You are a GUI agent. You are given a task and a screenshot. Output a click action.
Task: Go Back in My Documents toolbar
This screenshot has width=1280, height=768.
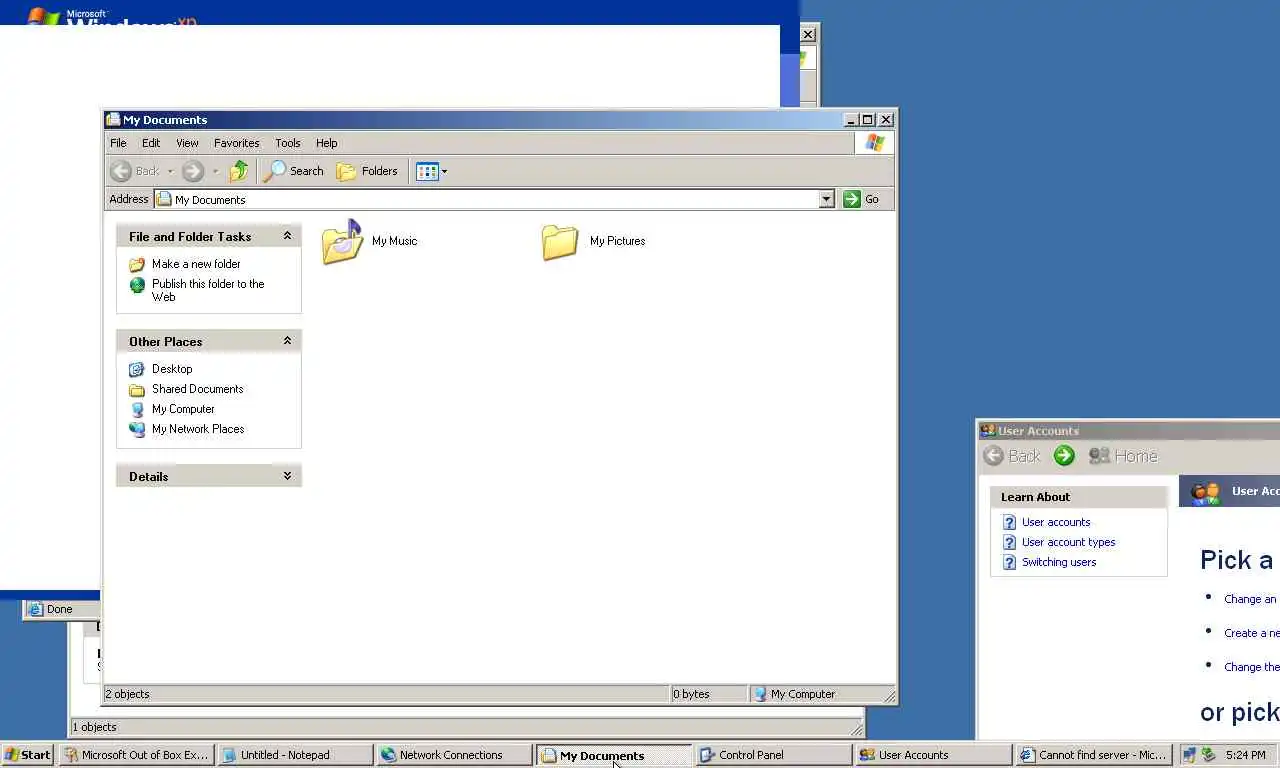coord(135,171)
